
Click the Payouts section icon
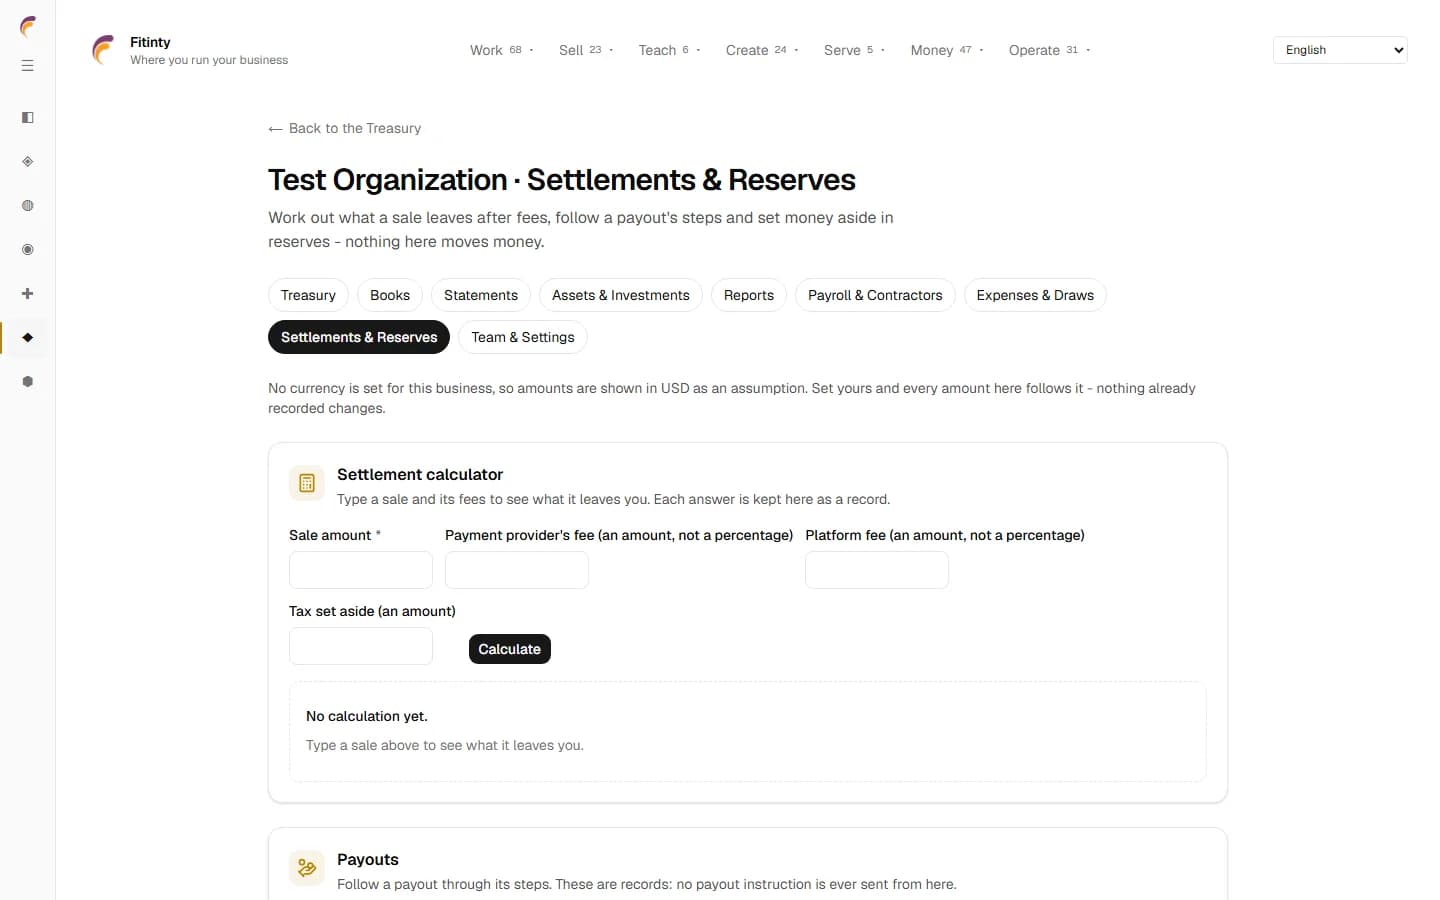coord(307,868)
